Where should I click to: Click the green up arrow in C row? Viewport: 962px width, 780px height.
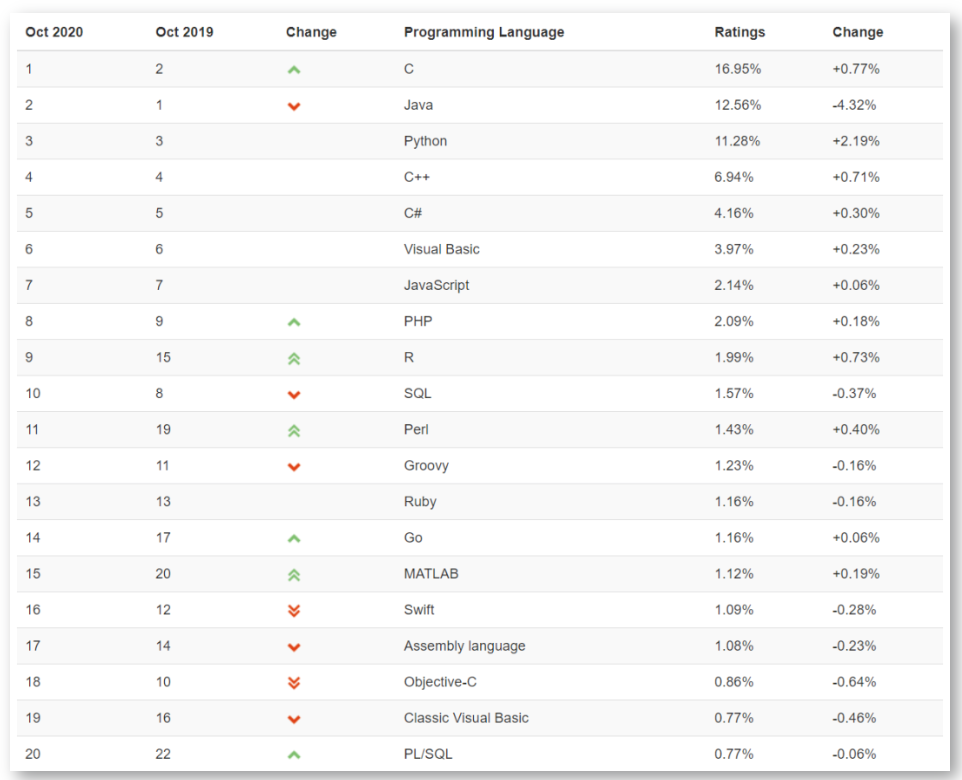[294, 70]
